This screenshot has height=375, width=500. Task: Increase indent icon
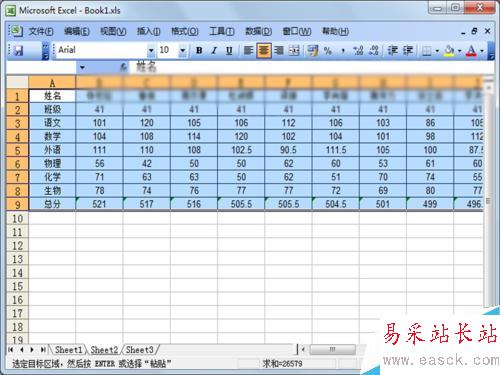[x=408, y=51]
